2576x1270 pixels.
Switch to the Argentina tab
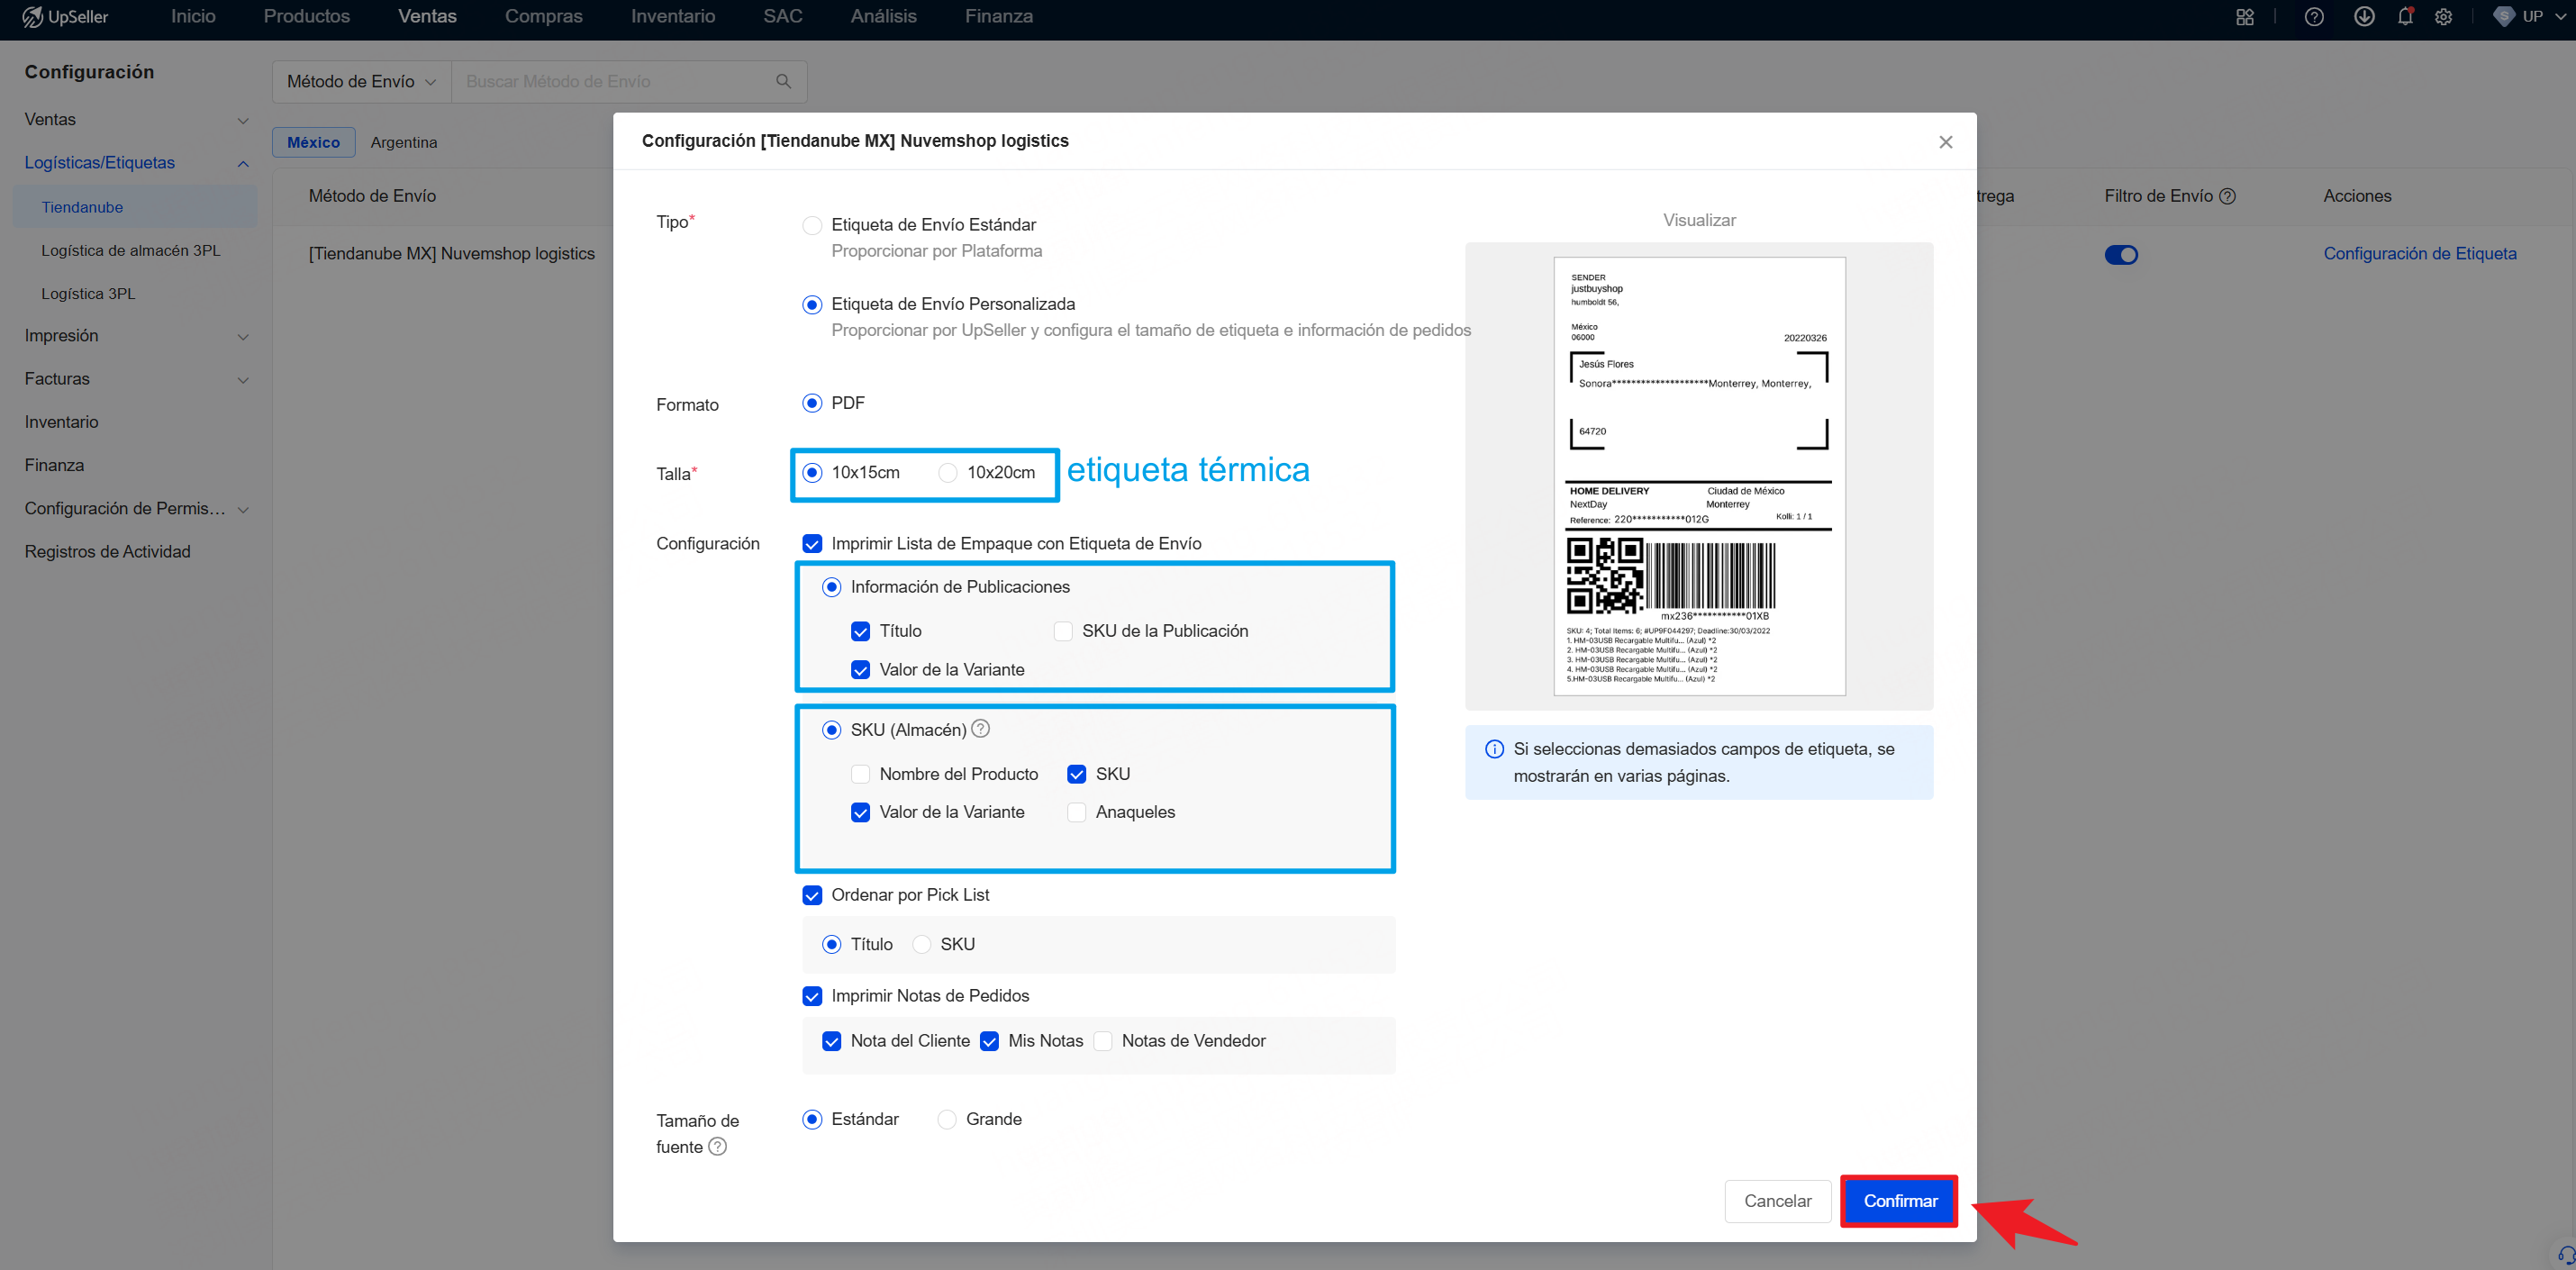coord(404,143)
